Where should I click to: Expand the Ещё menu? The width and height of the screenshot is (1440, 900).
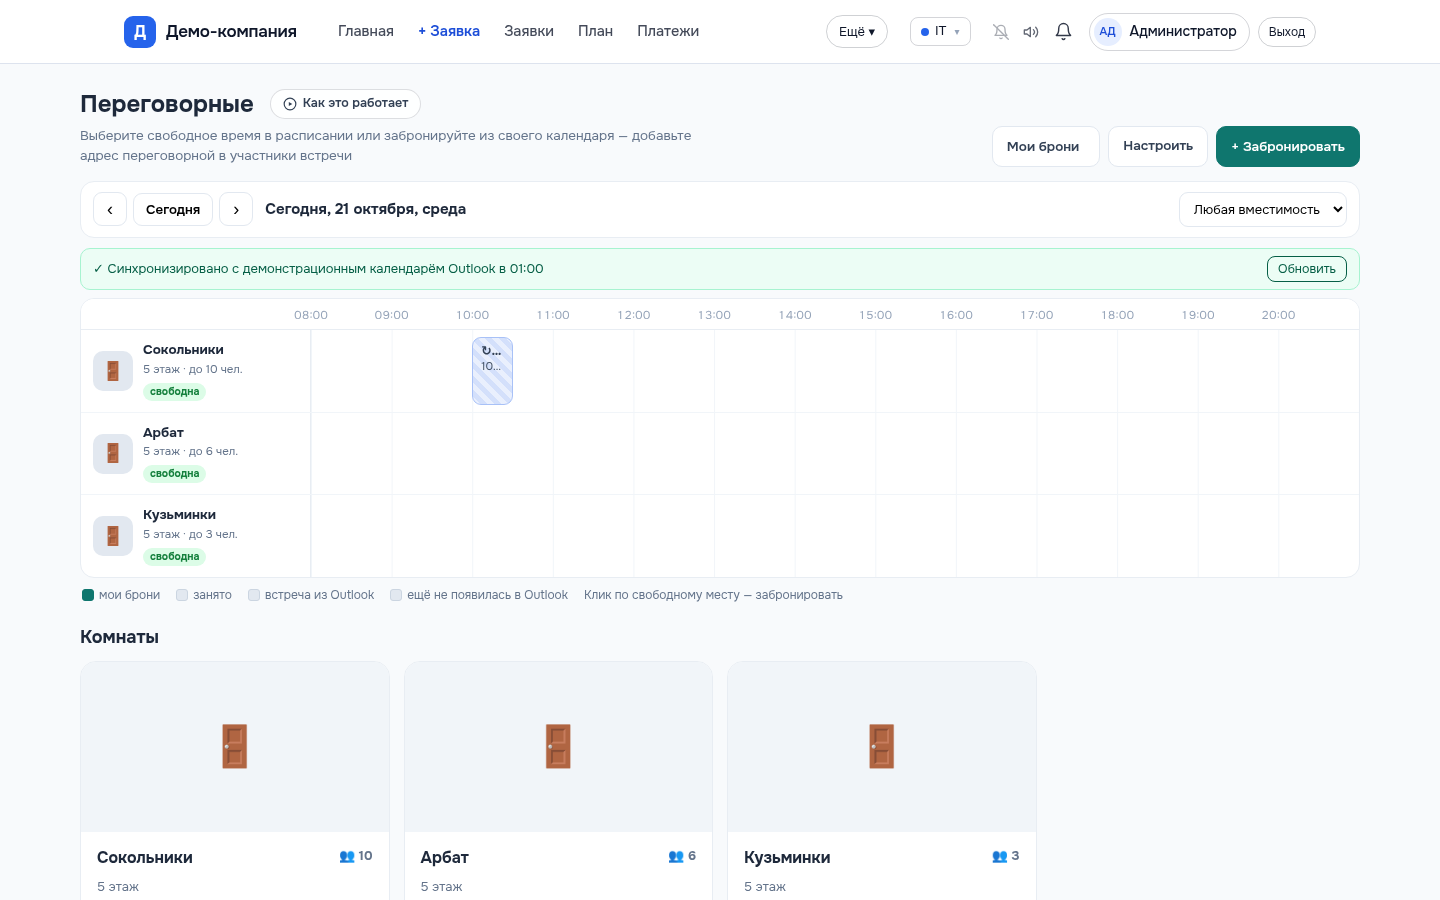coord(857,32)
